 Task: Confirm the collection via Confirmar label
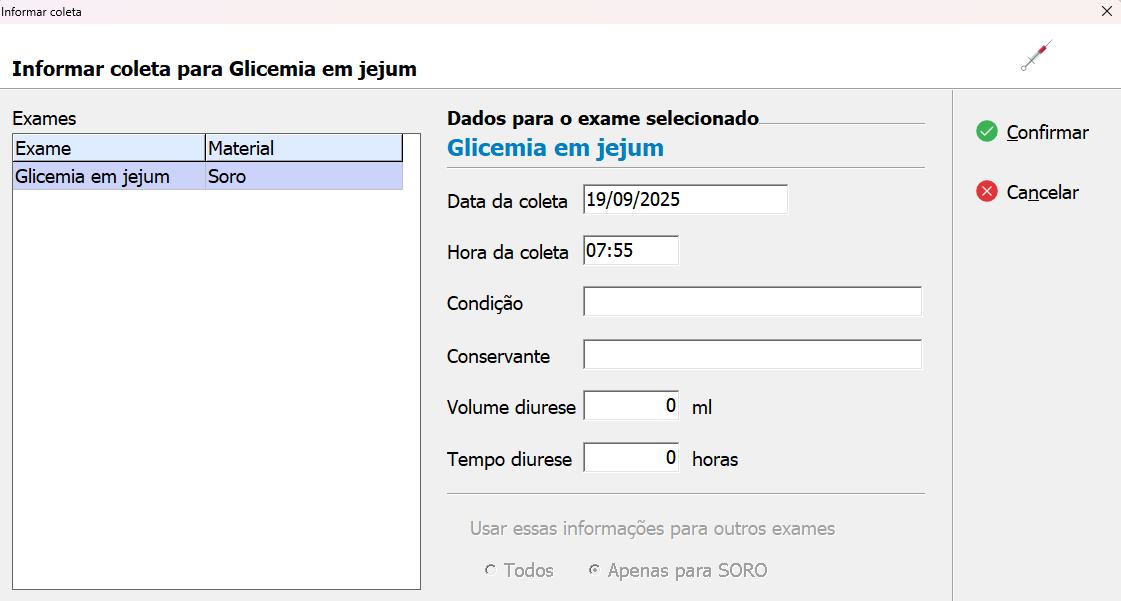pyautogui.click(x=1047, y=132)
